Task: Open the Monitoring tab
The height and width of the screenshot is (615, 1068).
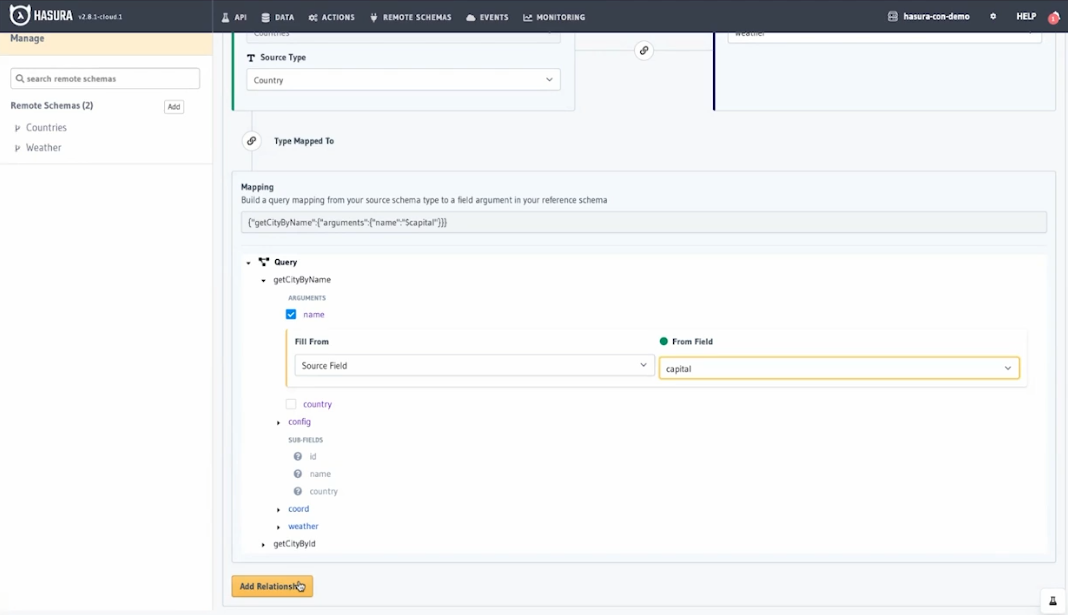Action: pyautogui.click(x=554, y=17)
